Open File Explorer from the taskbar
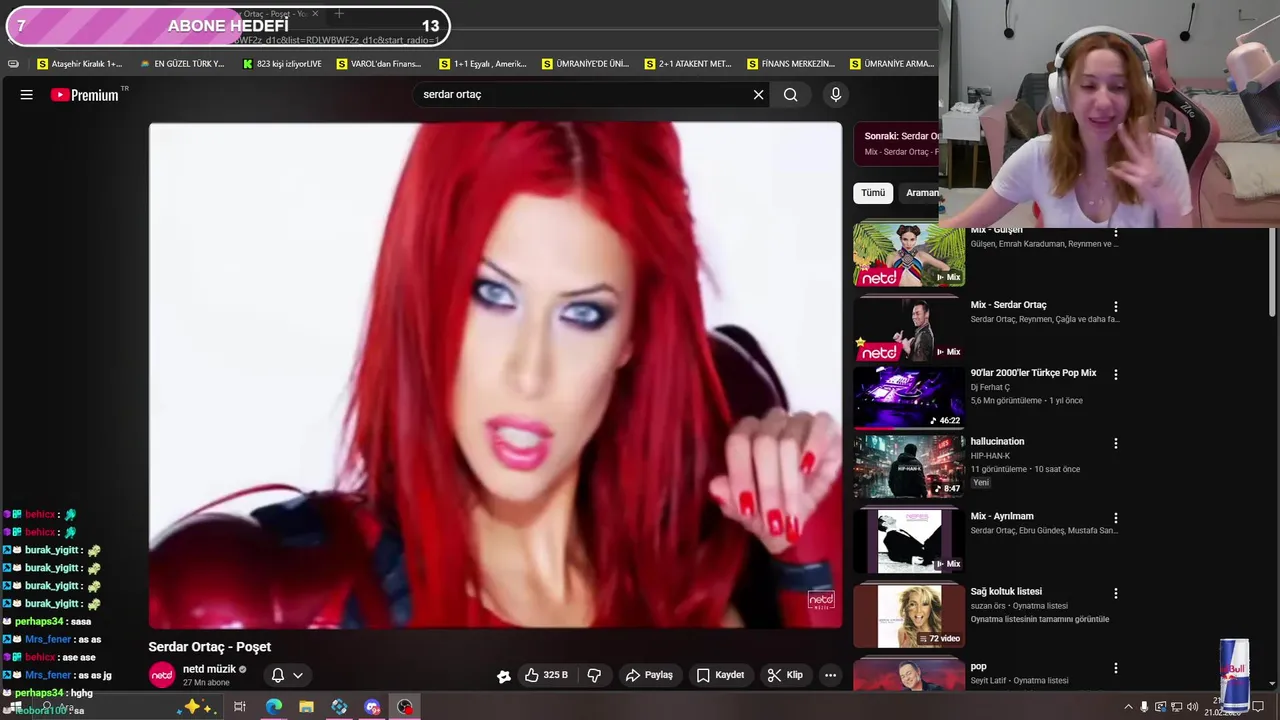 [306, 707]
